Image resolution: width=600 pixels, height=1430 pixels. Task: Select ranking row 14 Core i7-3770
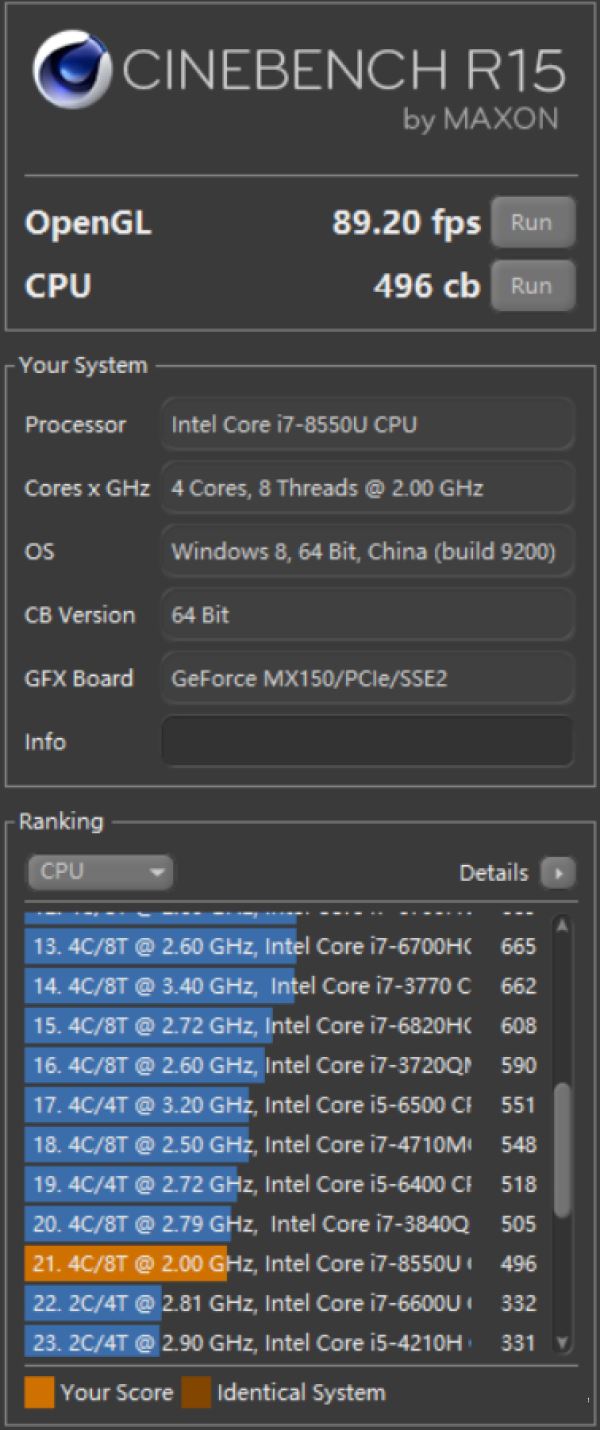pos(286,986)
